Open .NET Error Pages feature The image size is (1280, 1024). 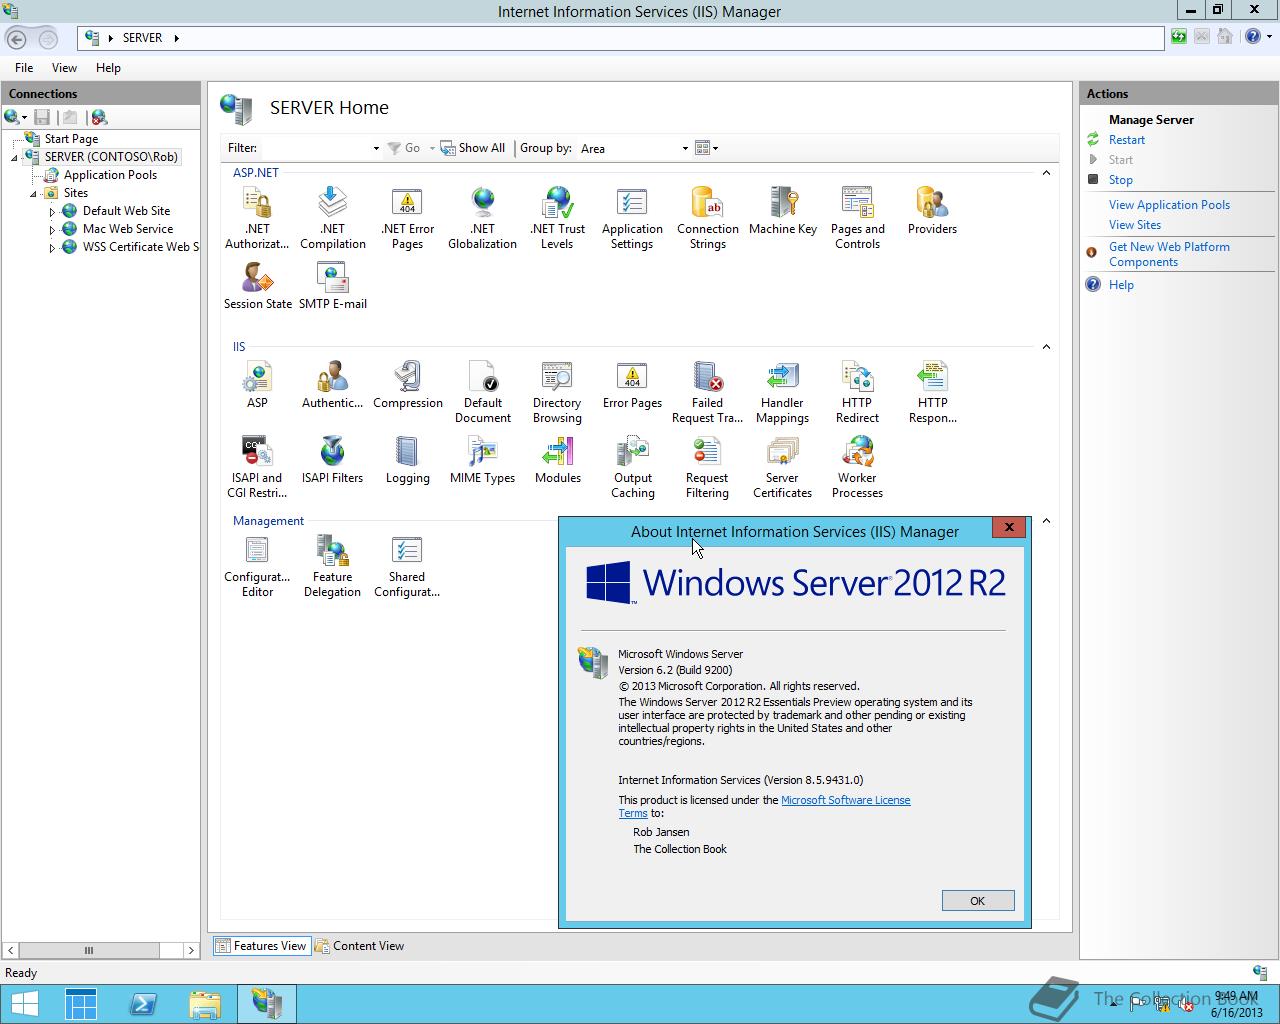pyautogui.click(x=408, y=218)
